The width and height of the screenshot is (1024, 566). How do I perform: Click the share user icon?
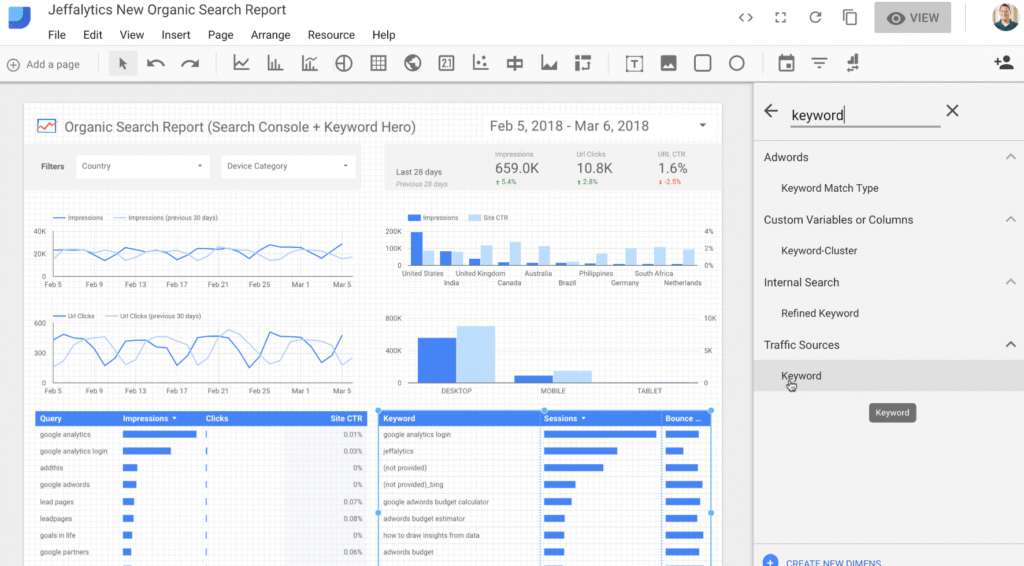(1003, 63)
